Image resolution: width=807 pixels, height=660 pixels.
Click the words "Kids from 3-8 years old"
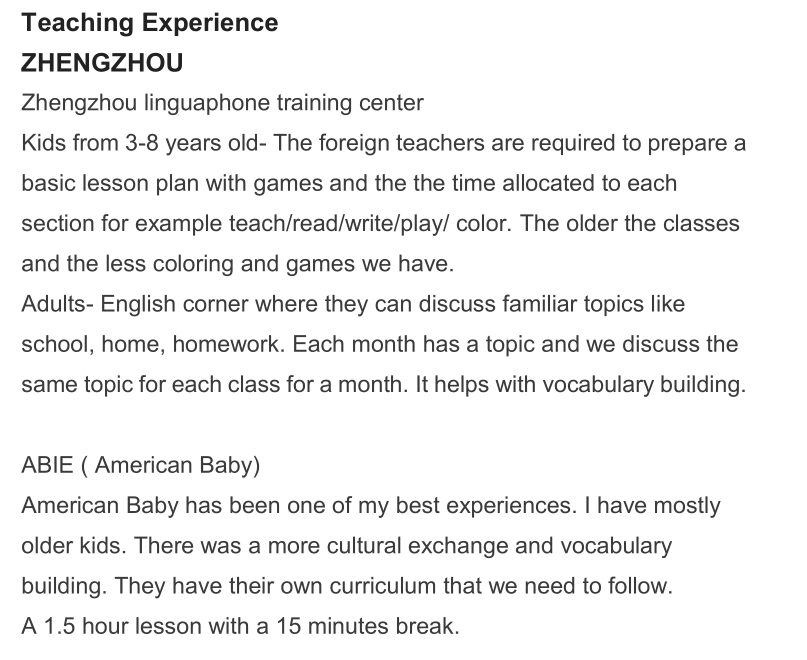(138, 143)
